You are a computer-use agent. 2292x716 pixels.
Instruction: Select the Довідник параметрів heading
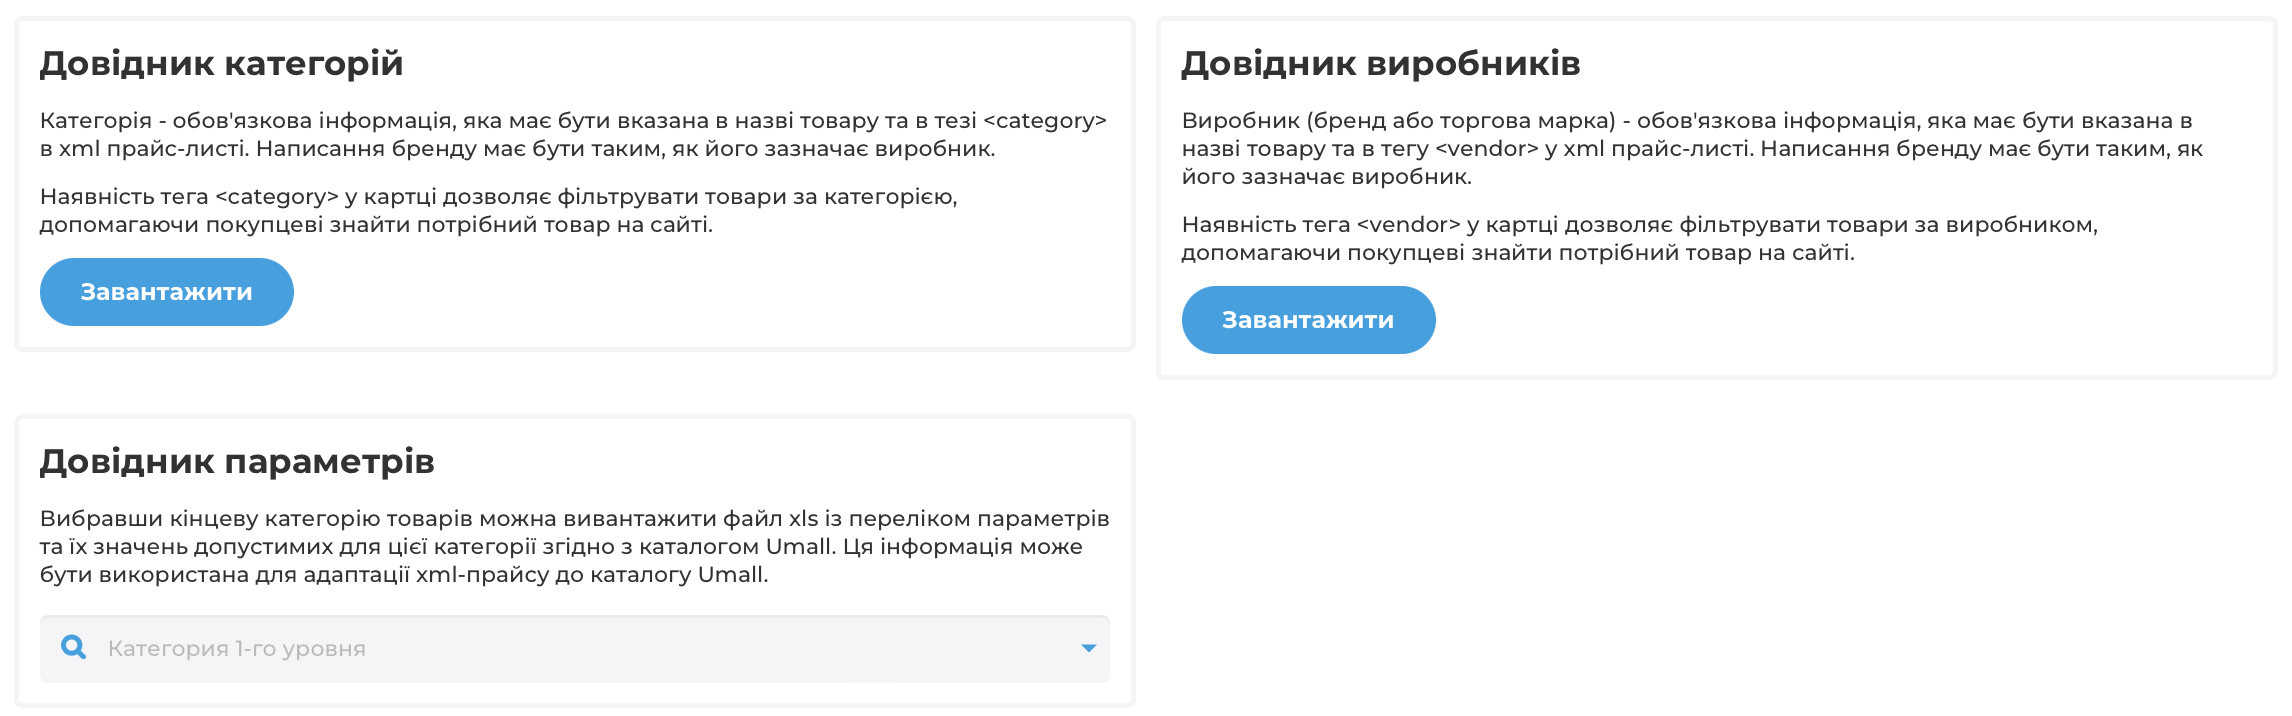(x=237, y=461)
